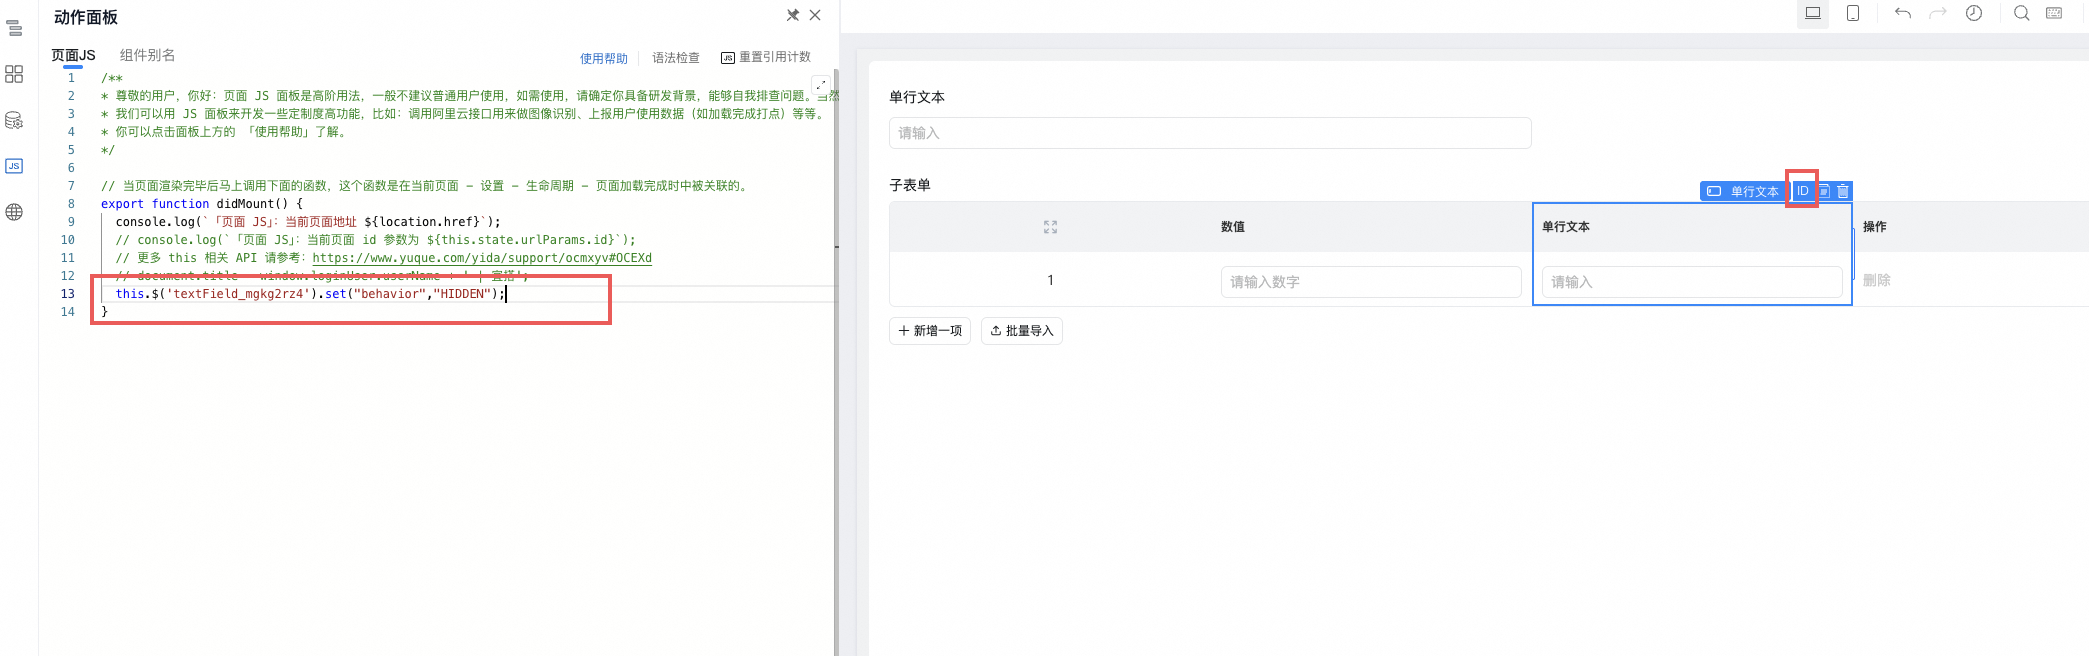Select the 数值 column header
Viewport: 2089px width, 656px height.
point(1233,227)
